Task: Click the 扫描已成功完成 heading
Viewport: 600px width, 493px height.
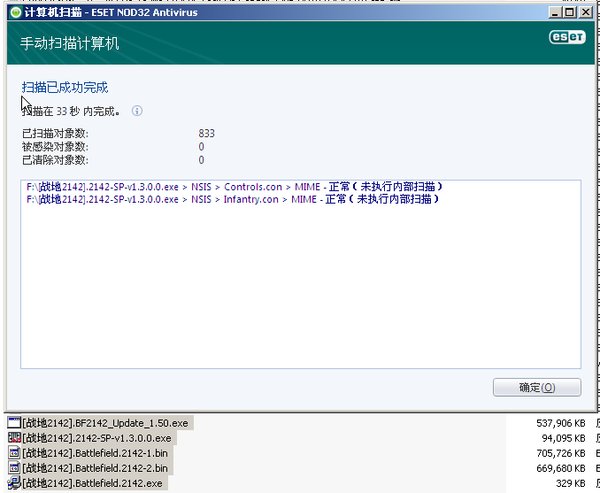Action: pyautogui.click(x=65, y=87)
